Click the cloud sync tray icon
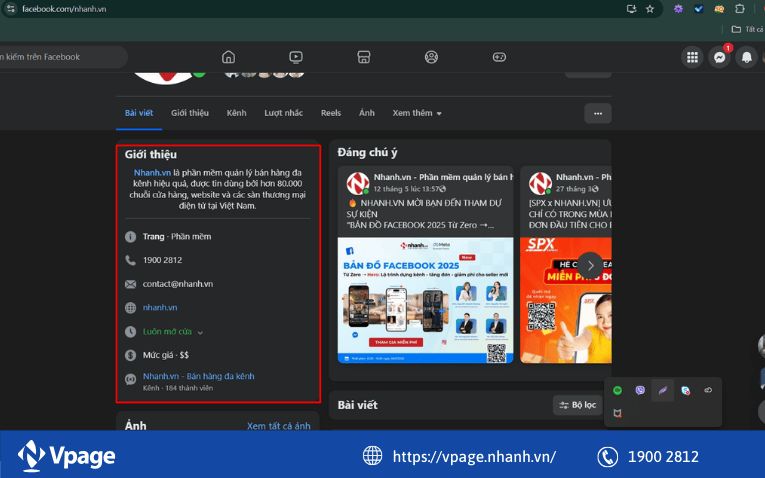The image size is (765, 478). click(x=708, y=390)
